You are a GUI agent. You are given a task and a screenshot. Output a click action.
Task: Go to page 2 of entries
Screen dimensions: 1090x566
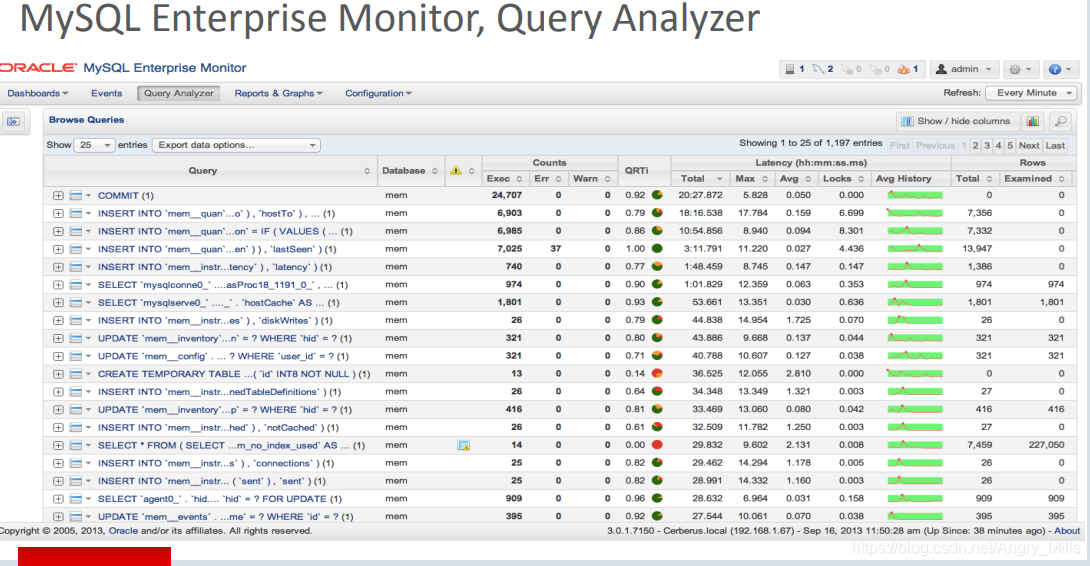tap(975, 145)
